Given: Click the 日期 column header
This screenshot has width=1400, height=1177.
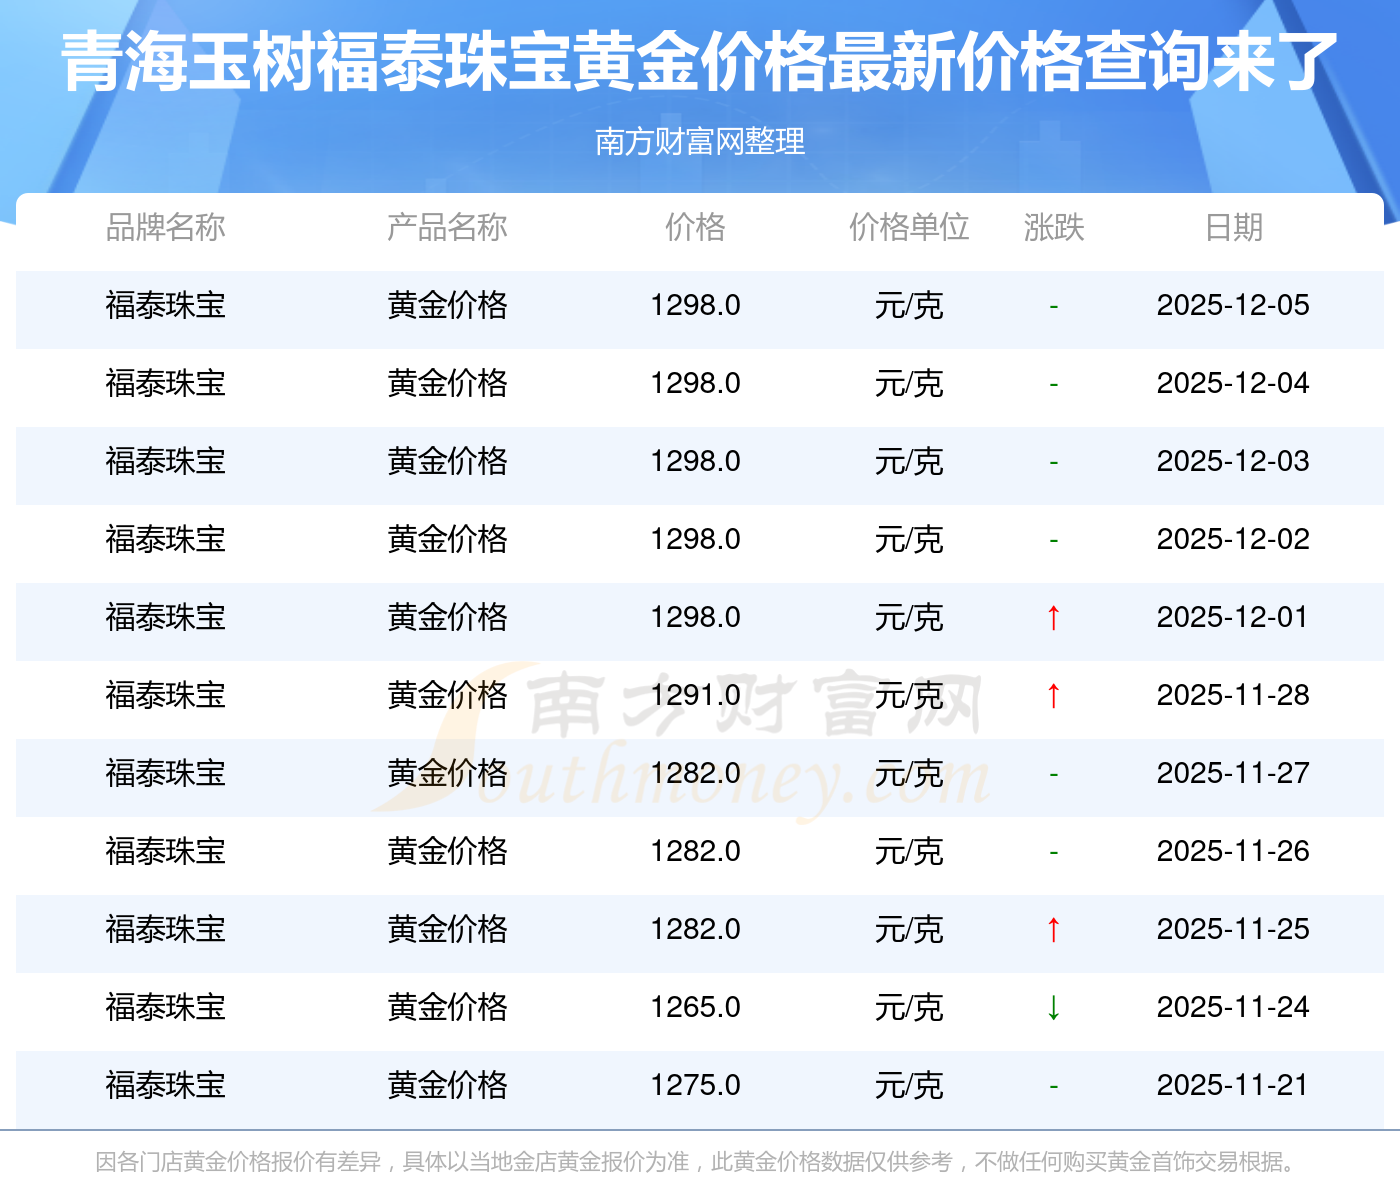Looking at the screenshot, I should [x=1233, y=228].
